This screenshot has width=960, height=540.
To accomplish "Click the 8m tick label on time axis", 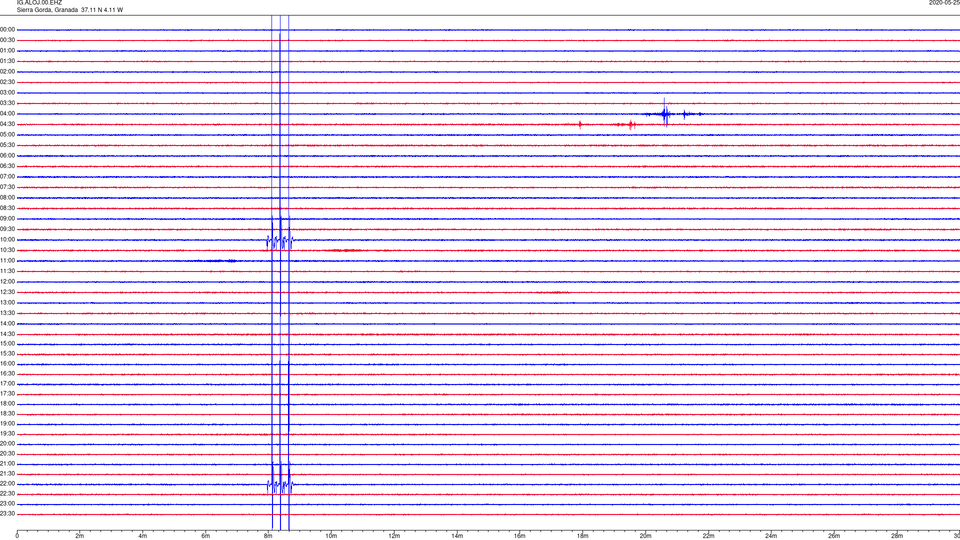I will pyautogui.click(x=268, y=536).
